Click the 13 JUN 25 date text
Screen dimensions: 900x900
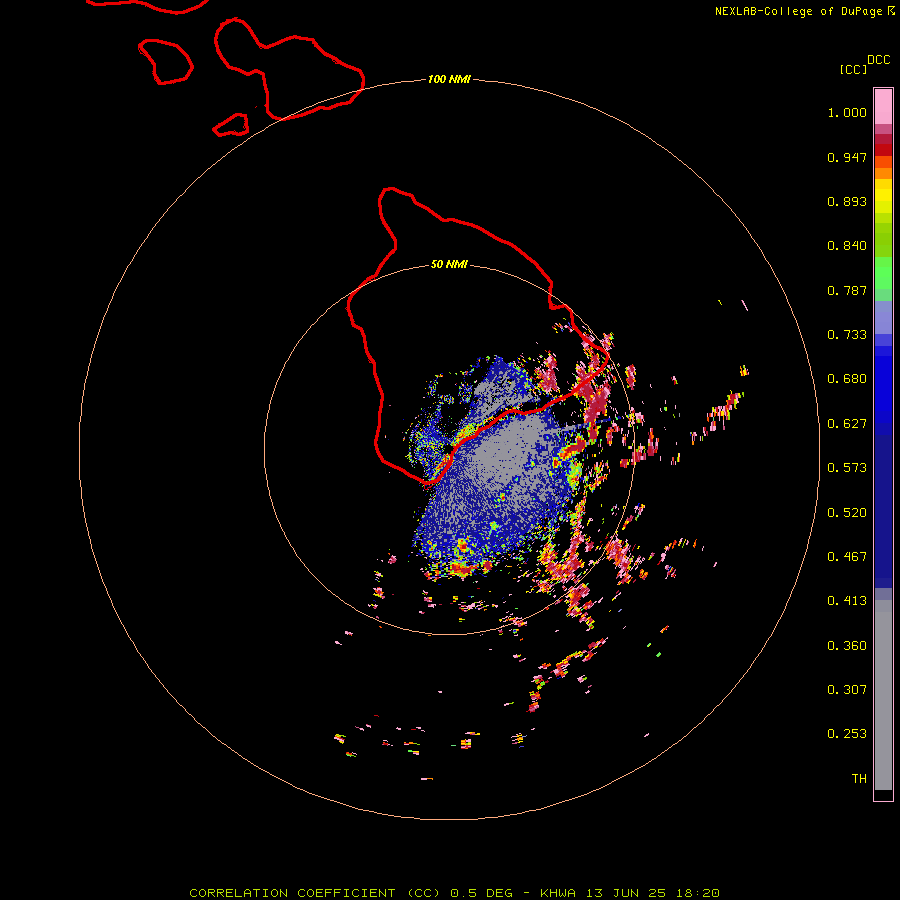(626, 893)
